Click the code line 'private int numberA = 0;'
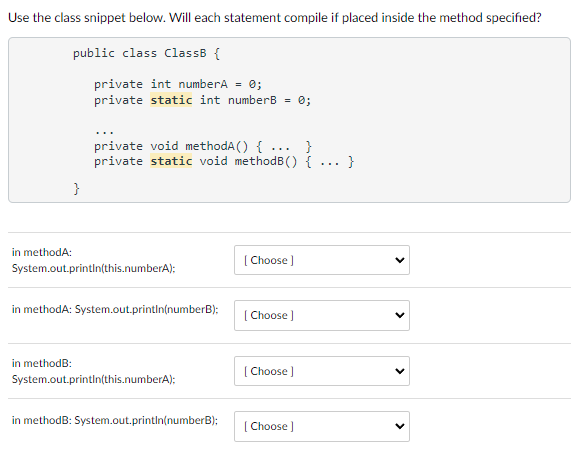 coord(178,84)
